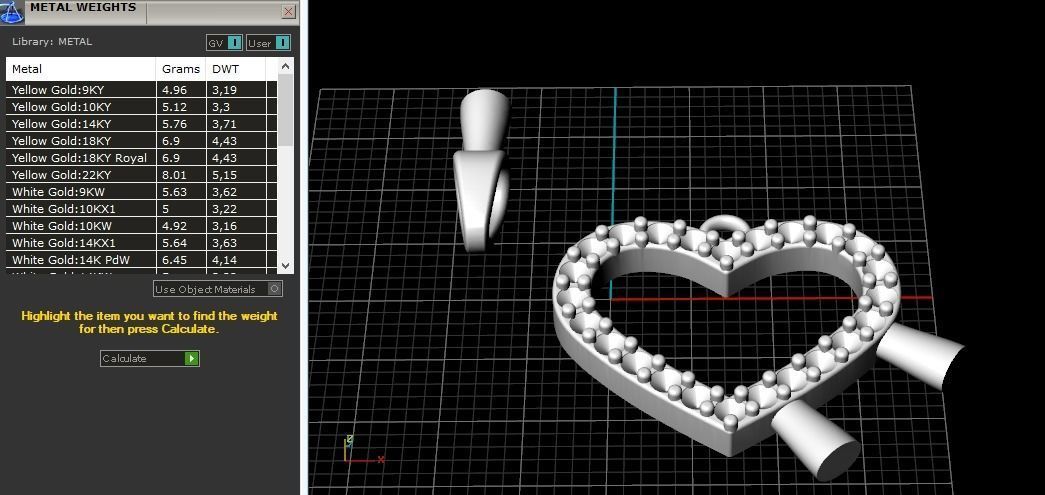1045x495 pixels.
Task: Select the White Gold:14KX1 row
Action: (x=142, y=243)
